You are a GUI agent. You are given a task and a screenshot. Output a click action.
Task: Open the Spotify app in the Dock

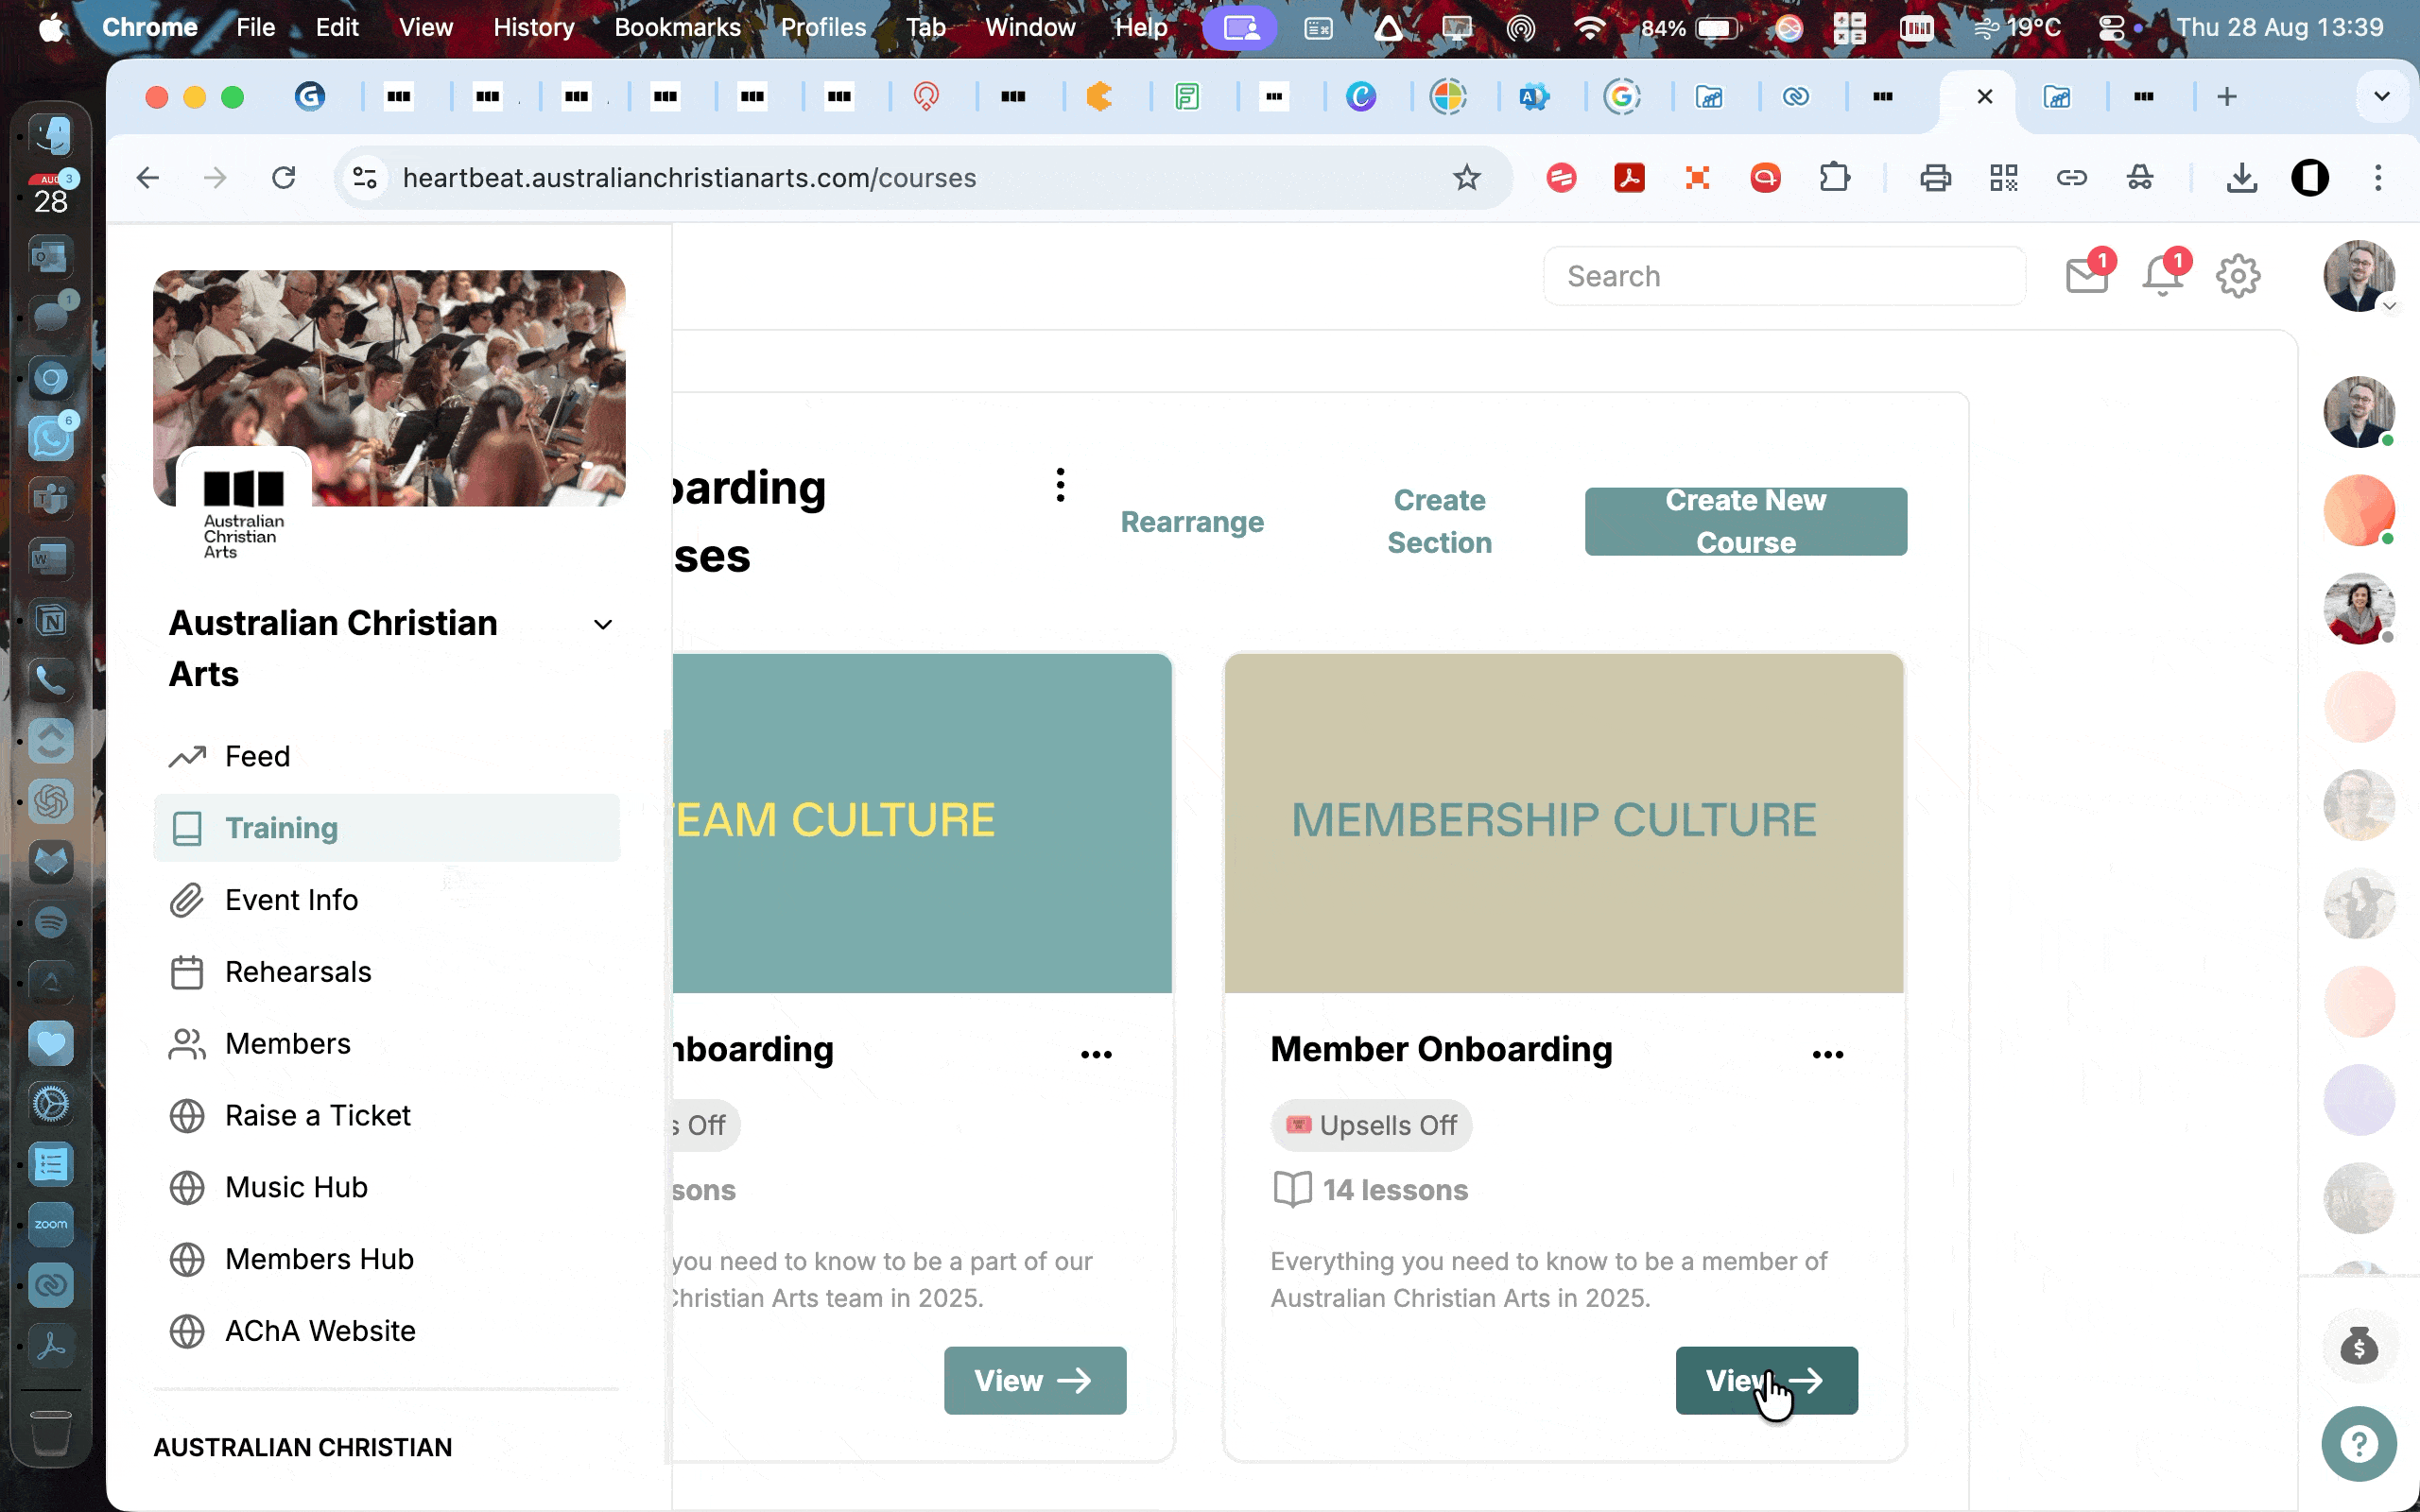click(x=51, y=921)
